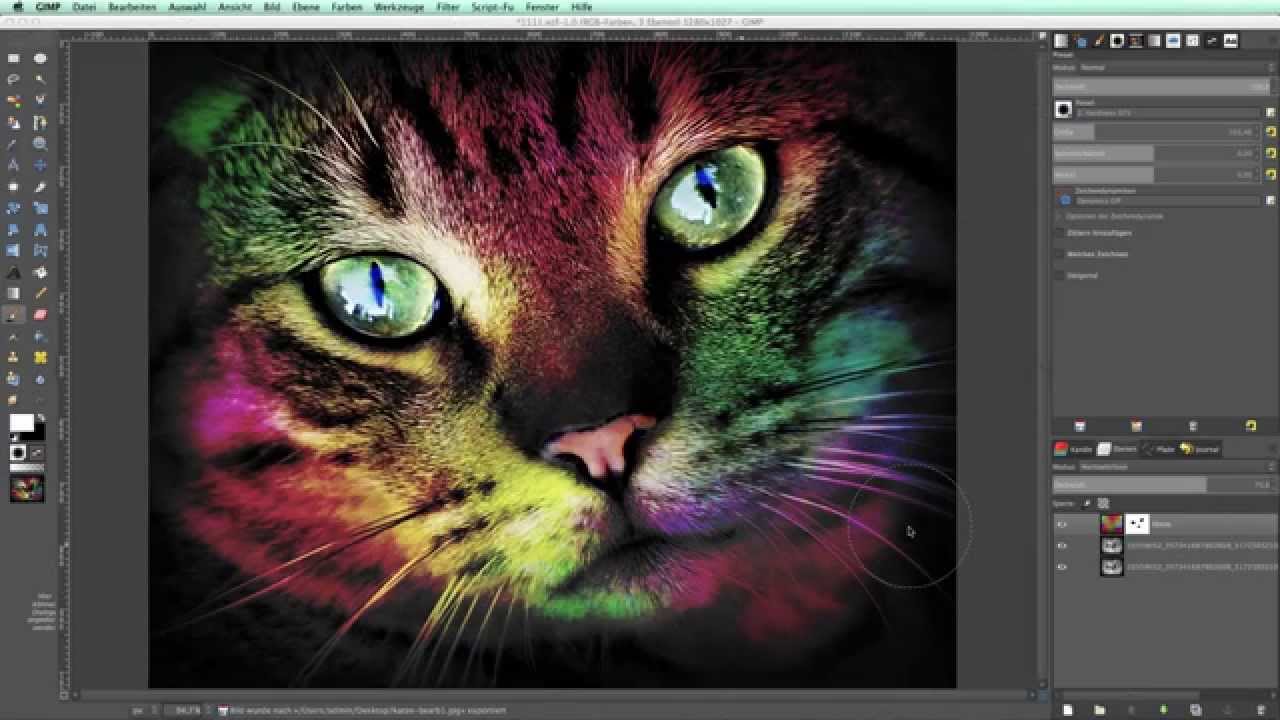This screenshot has height=720, width=1280.
Task: Open the layers dock tab configuration menu
Action: coord(1271,449)
